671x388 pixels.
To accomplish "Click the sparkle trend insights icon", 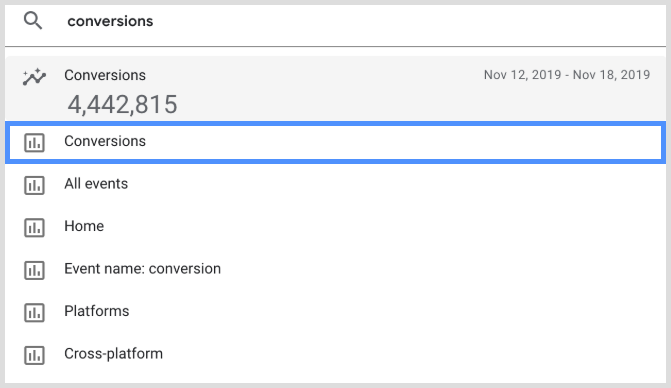I will (34, 77).
